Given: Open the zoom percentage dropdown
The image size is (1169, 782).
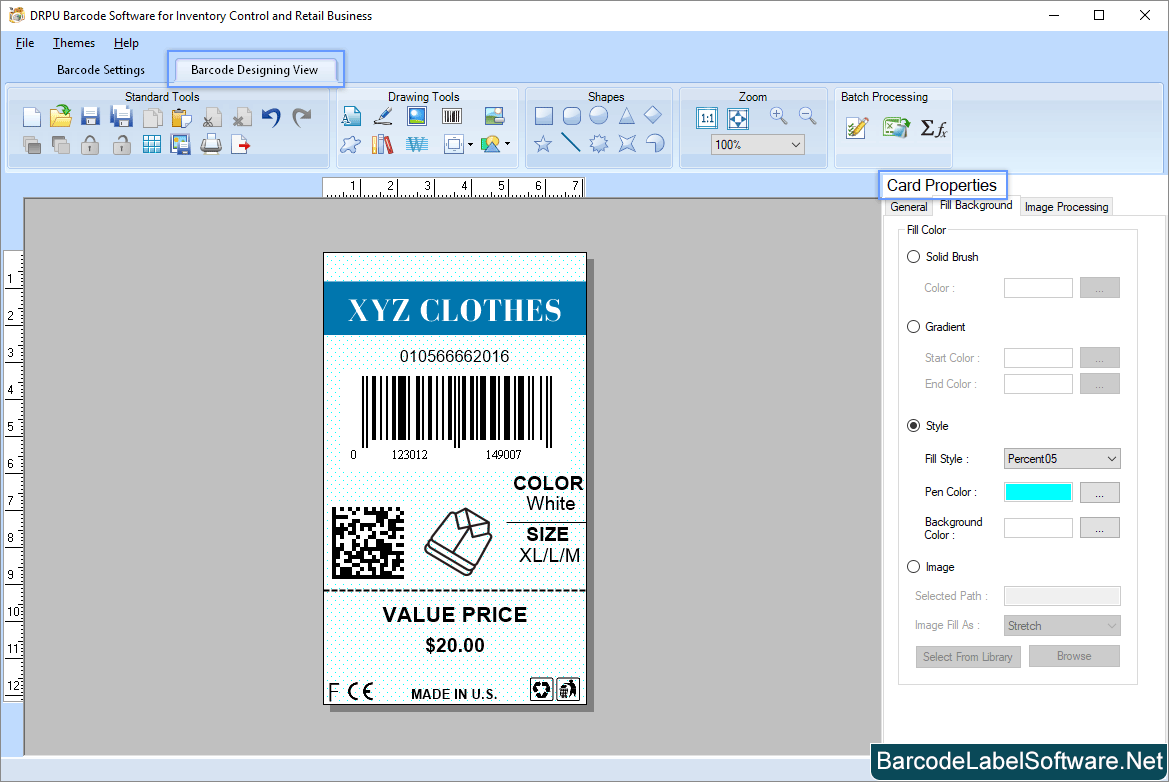Looking at the screenshot, I should tap(757, 144).
